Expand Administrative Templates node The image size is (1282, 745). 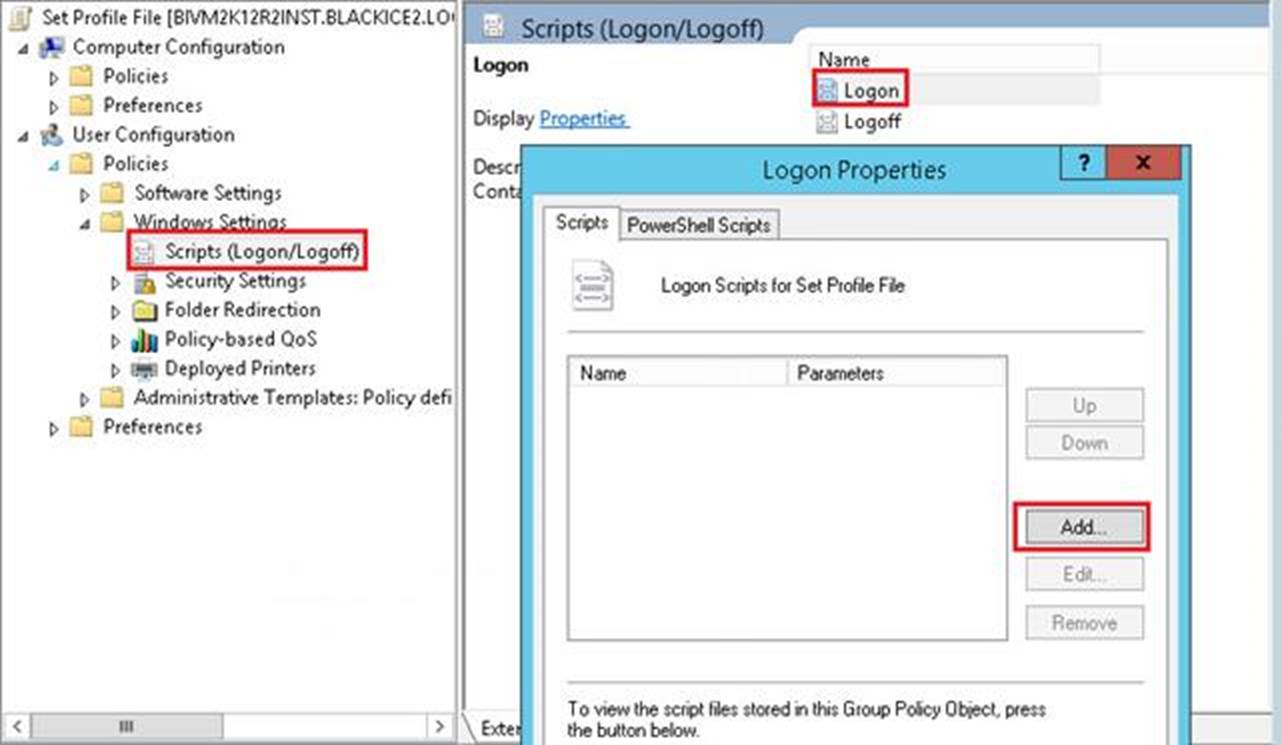[86, 399]
